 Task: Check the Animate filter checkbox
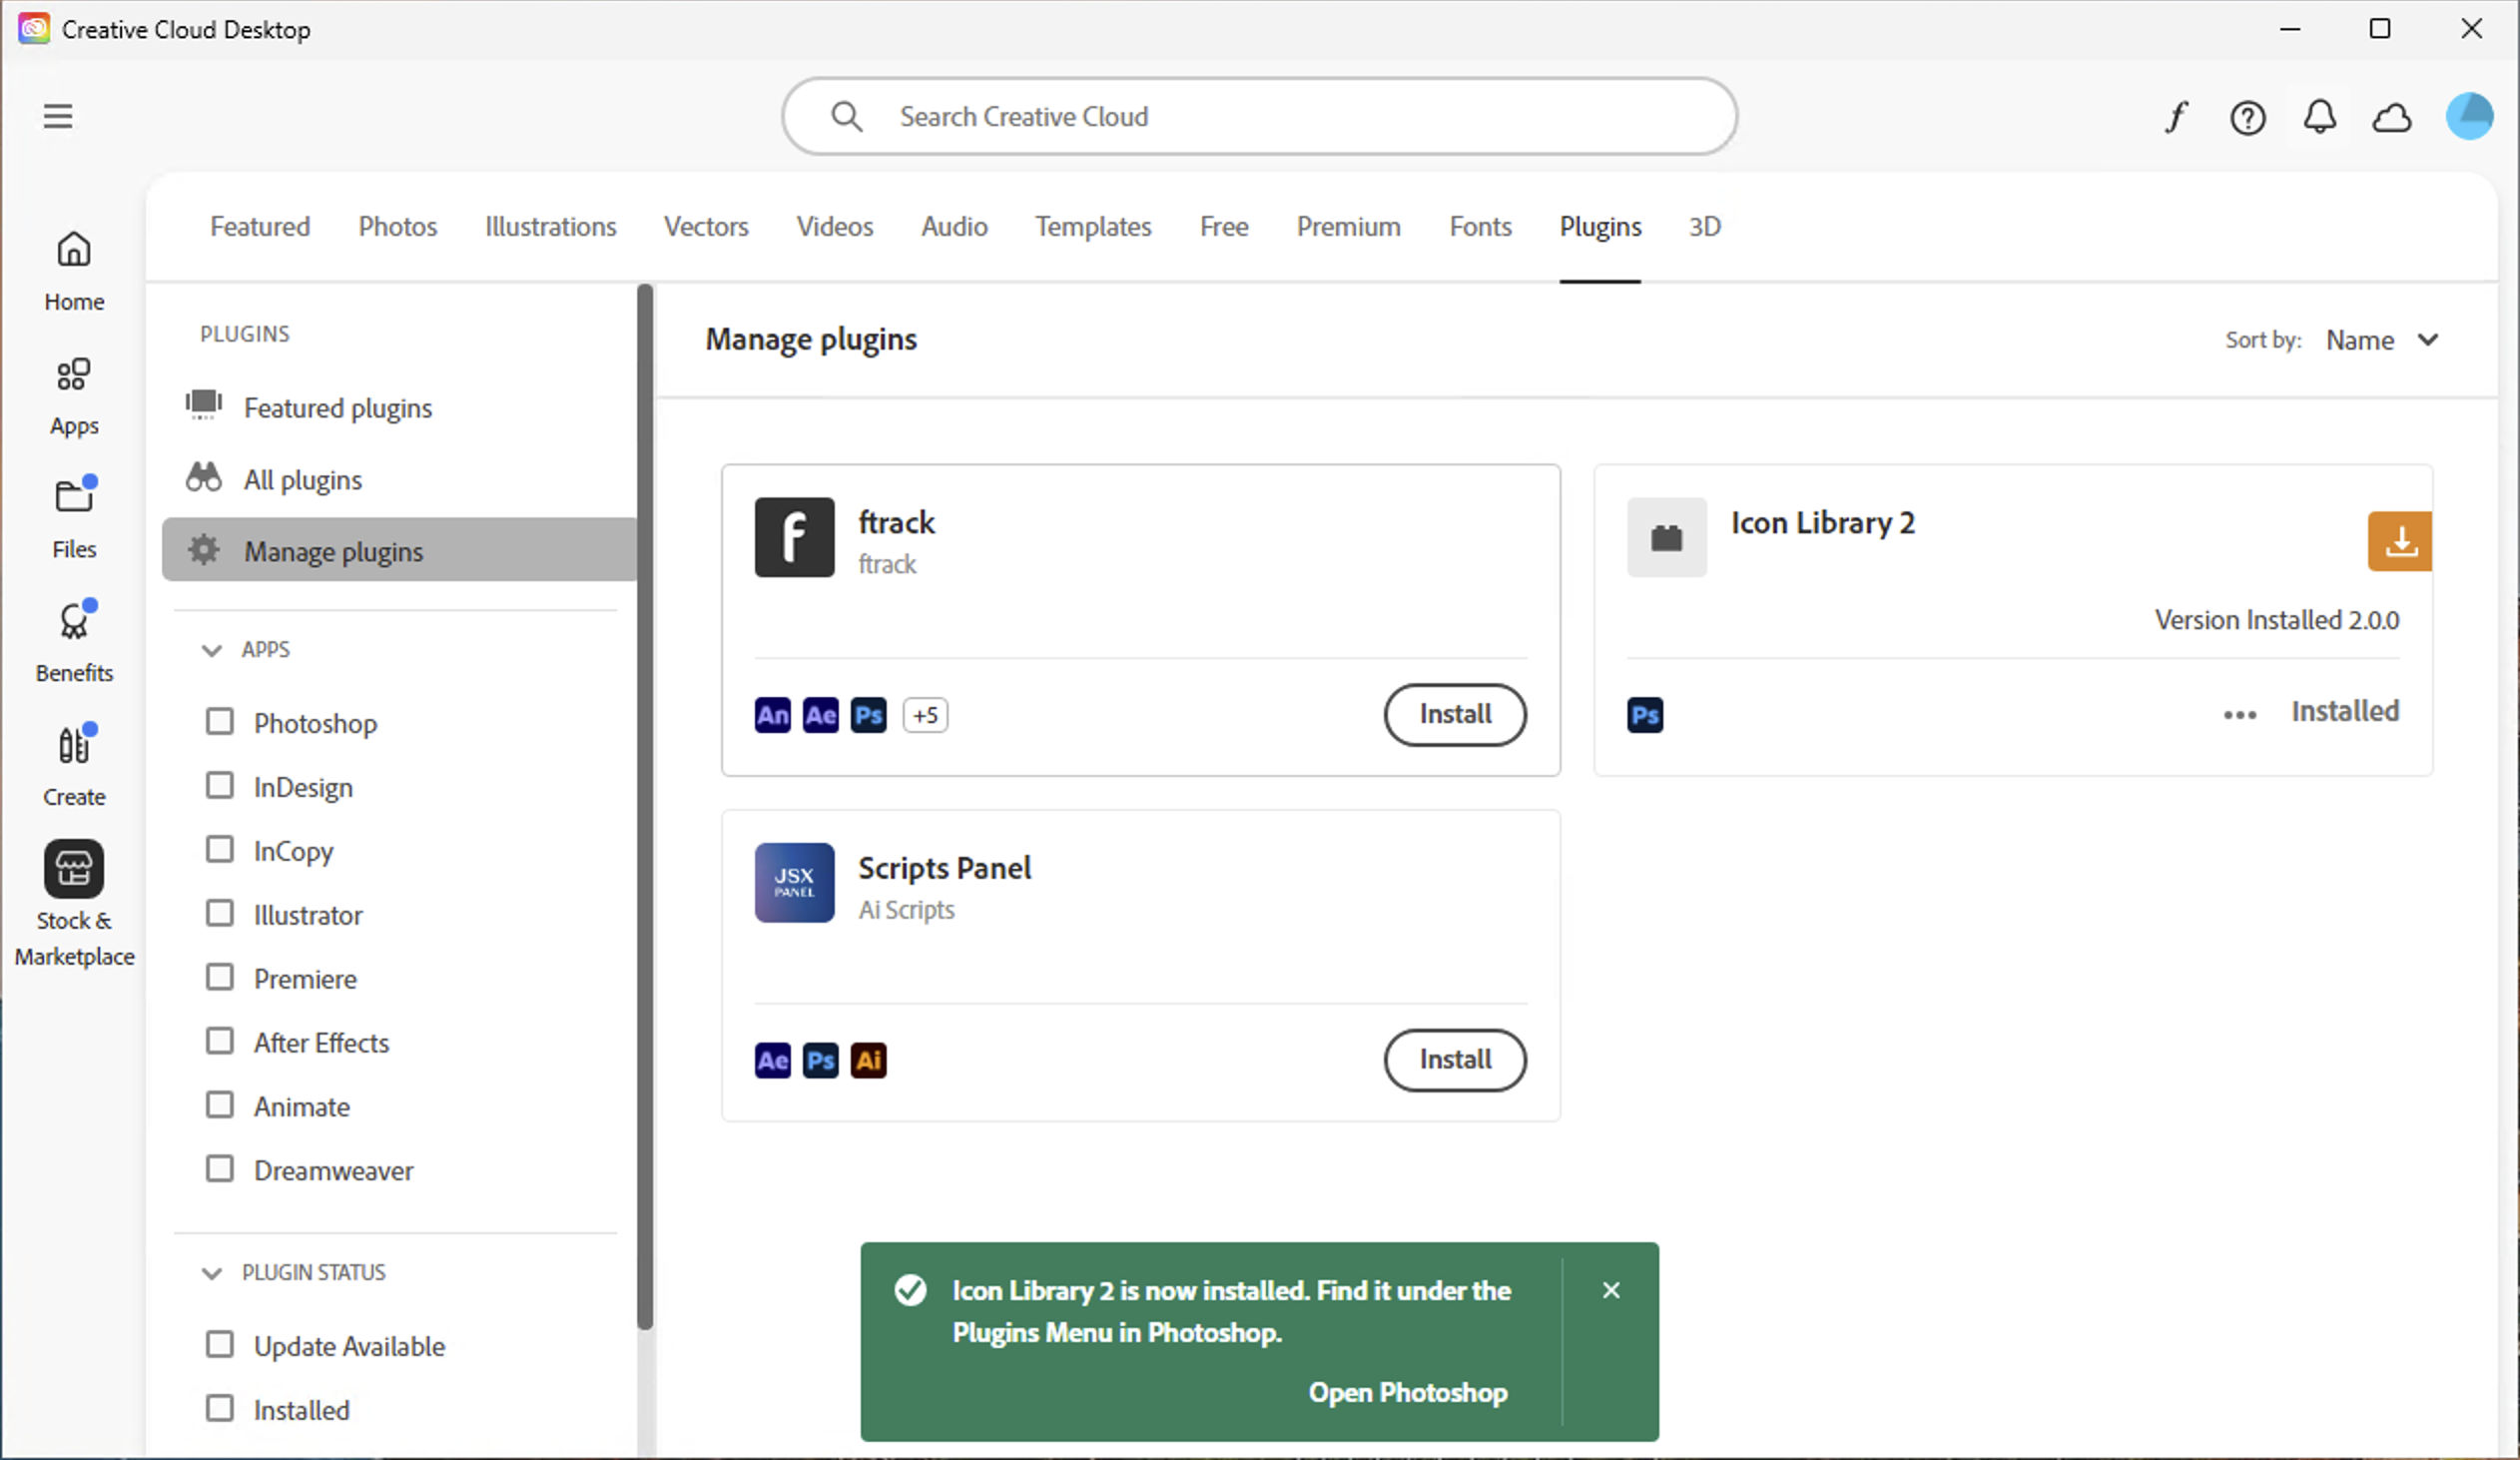tap(219, 1105)
